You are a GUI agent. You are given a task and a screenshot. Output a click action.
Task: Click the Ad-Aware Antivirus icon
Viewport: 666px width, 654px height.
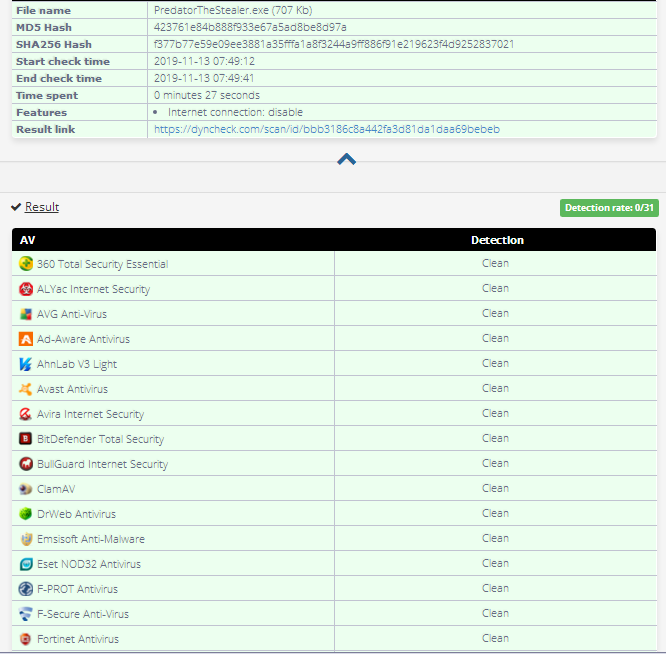coord(26,339)
